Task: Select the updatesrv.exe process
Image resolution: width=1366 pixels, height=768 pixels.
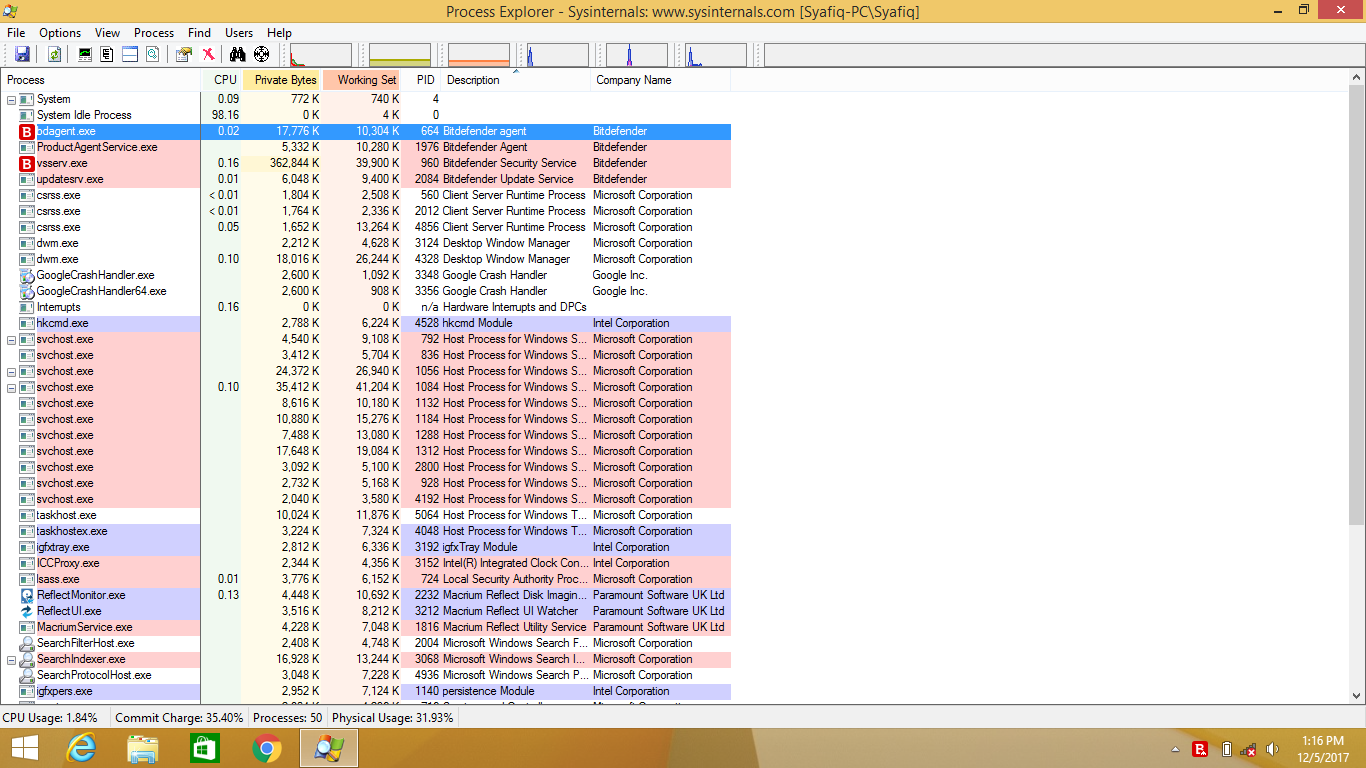Action: [366, 179]
